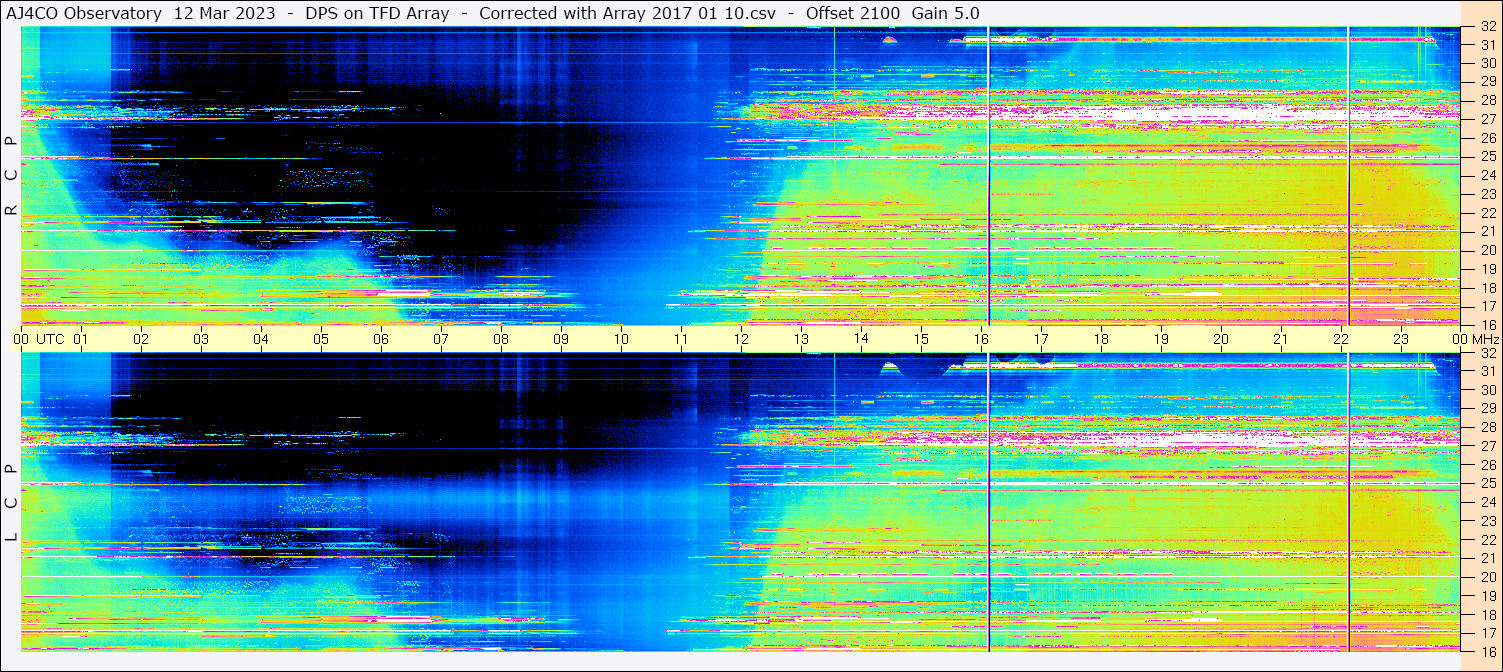Click the 32 MHz tick in LCP panel
Viewport: 1503px width, 672px height.
(1487, 353)
